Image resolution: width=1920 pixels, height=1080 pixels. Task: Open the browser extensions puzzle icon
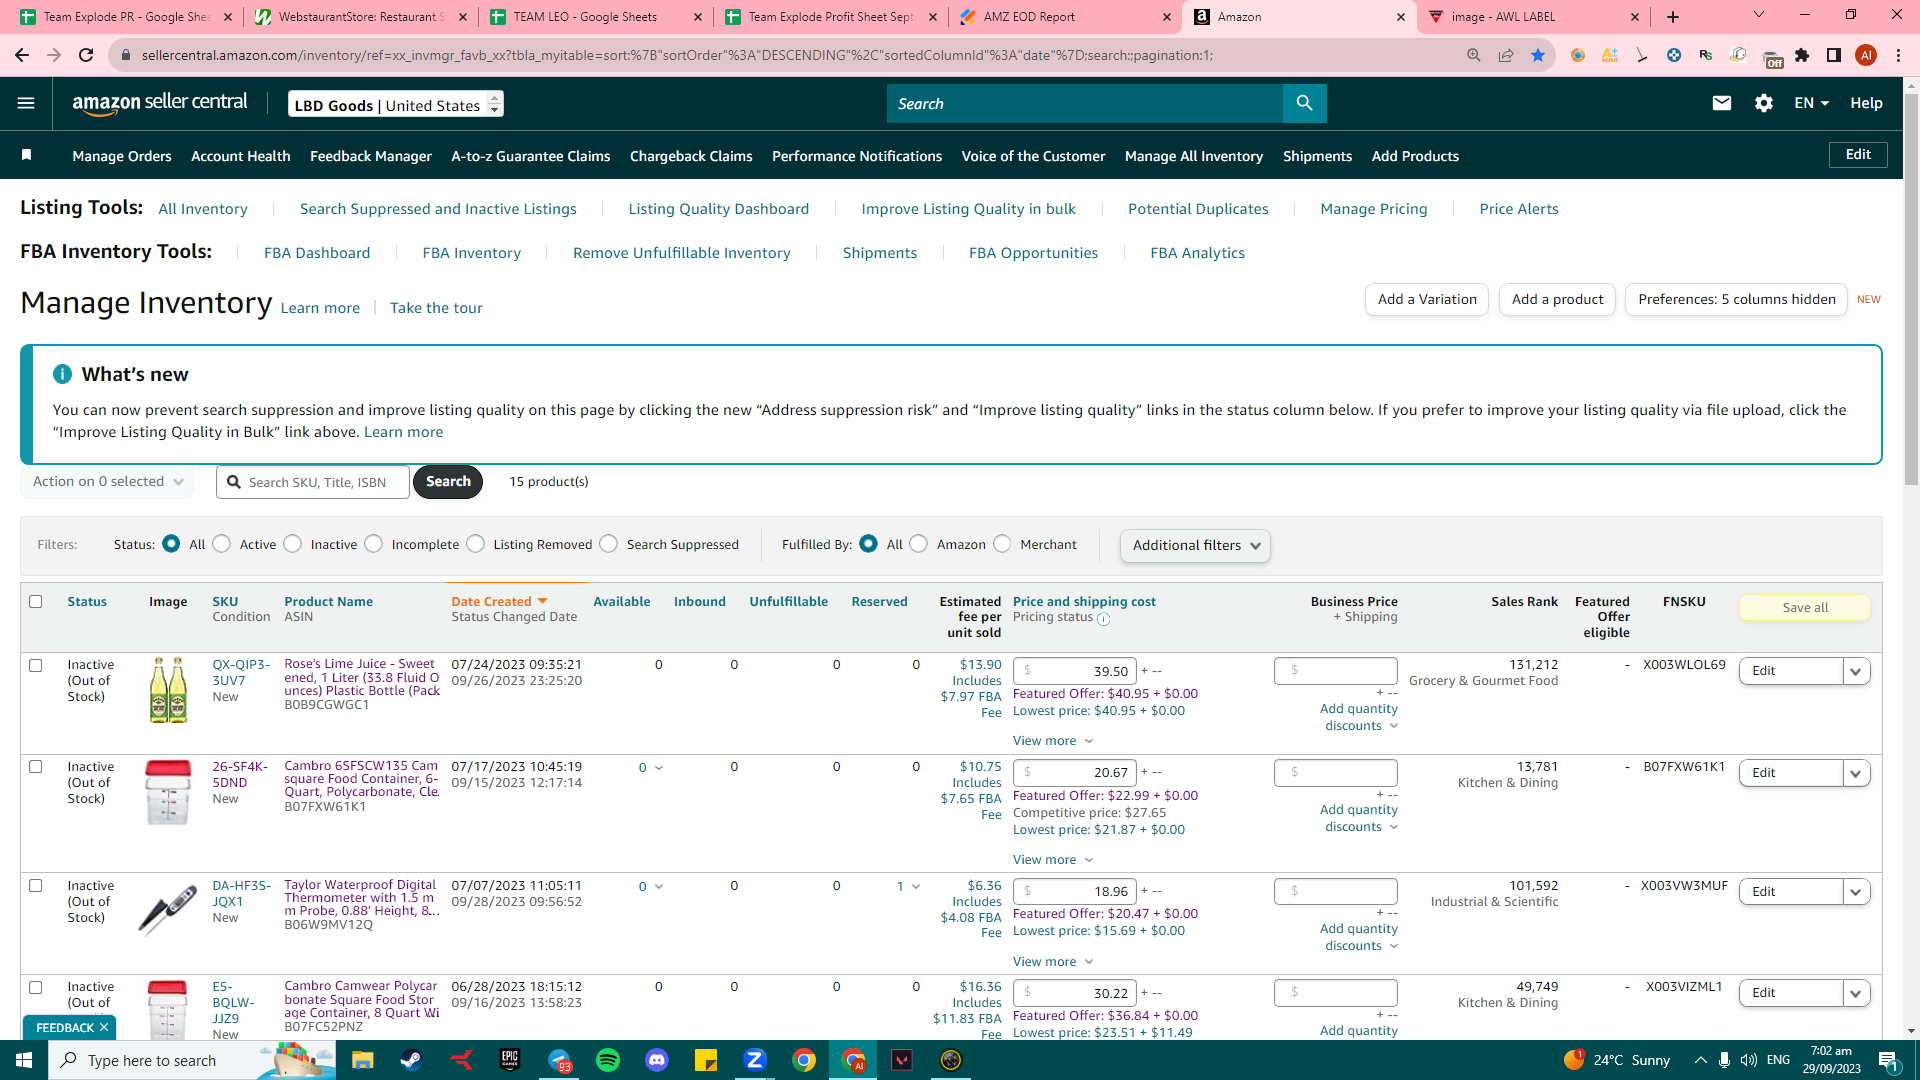[1802, 55]
